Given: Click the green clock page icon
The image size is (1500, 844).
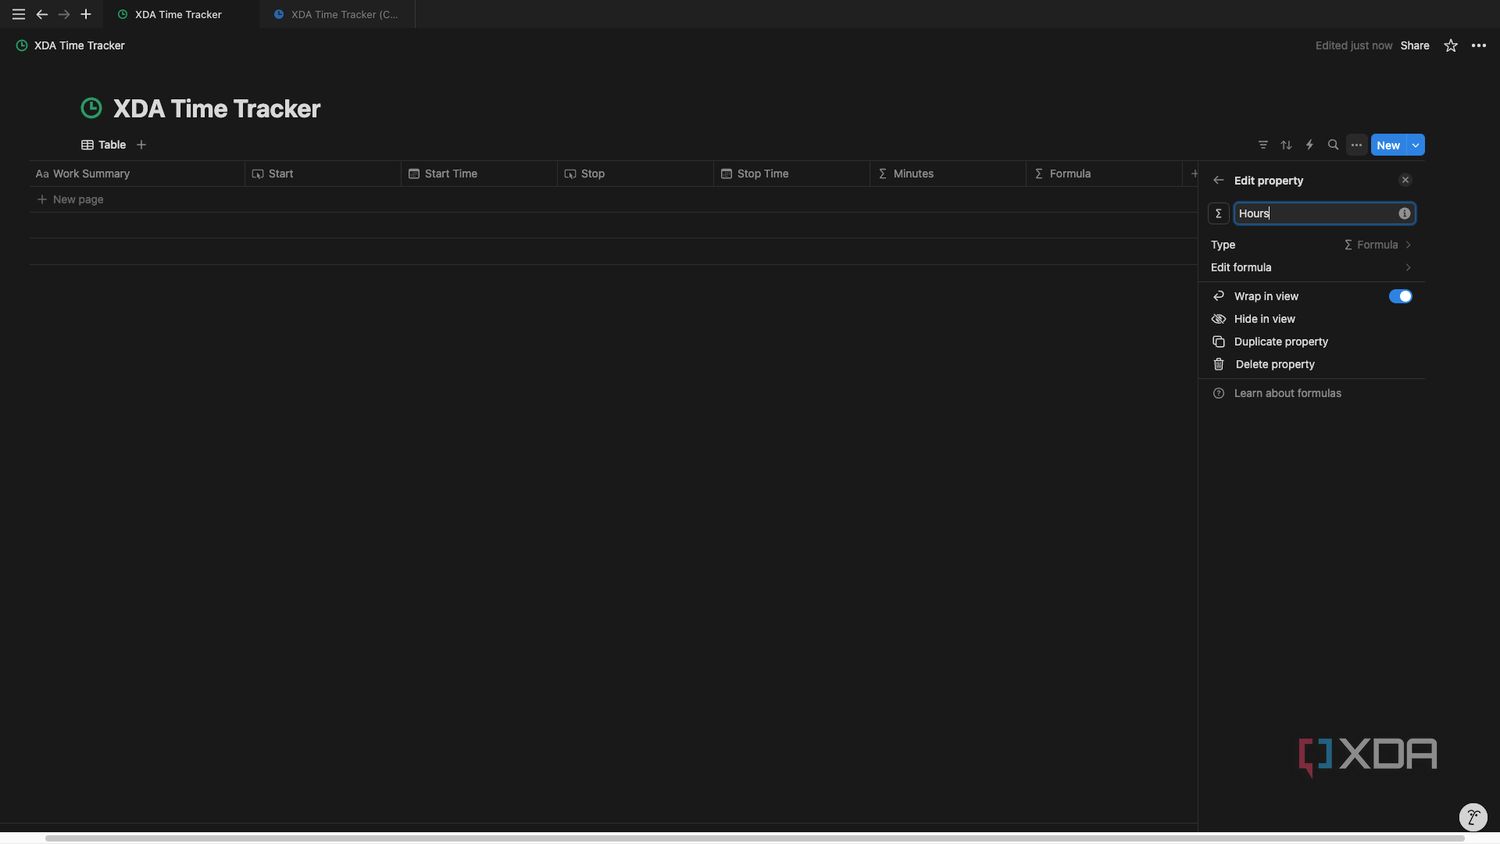Looking at the screenshot, I should (x=91, y=108).
